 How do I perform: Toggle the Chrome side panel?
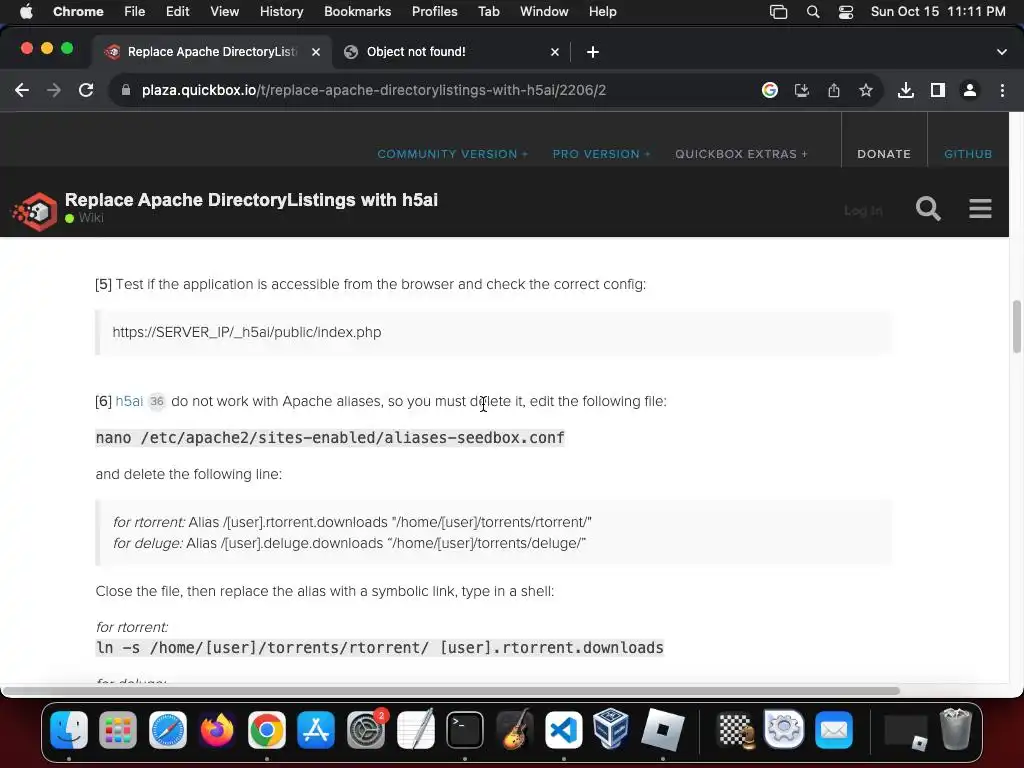(938, 90)
